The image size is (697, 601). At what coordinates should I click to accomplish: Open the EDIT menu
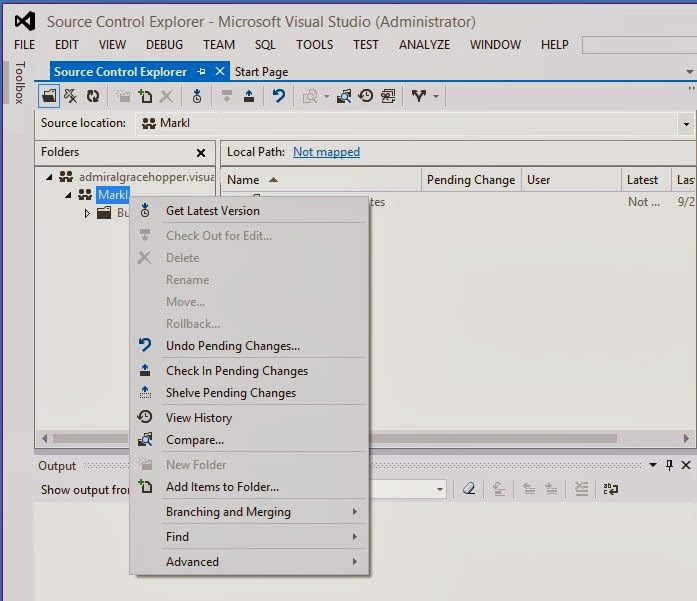[67, 45]
